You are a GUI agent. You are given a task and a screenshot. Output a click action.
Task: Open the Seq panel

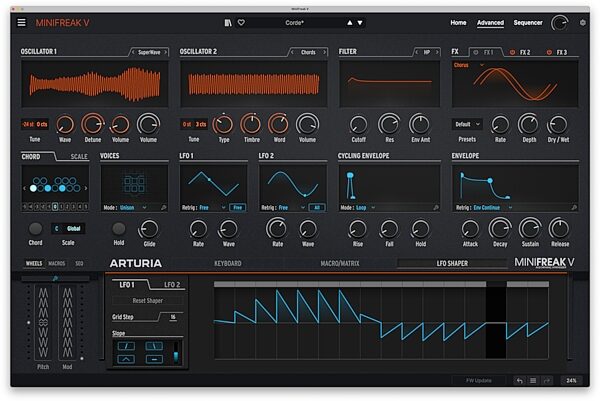pyautogui.click(x=79, y=263)
